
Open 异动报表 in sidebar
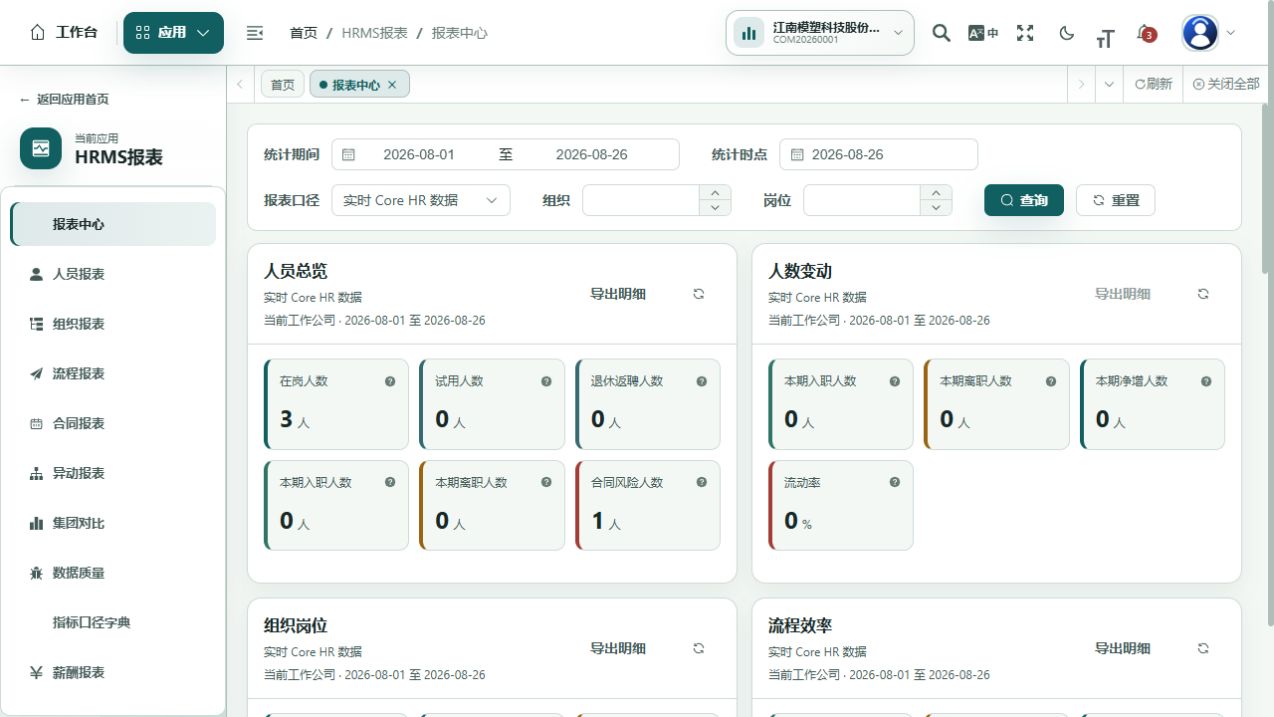(113, 473)
